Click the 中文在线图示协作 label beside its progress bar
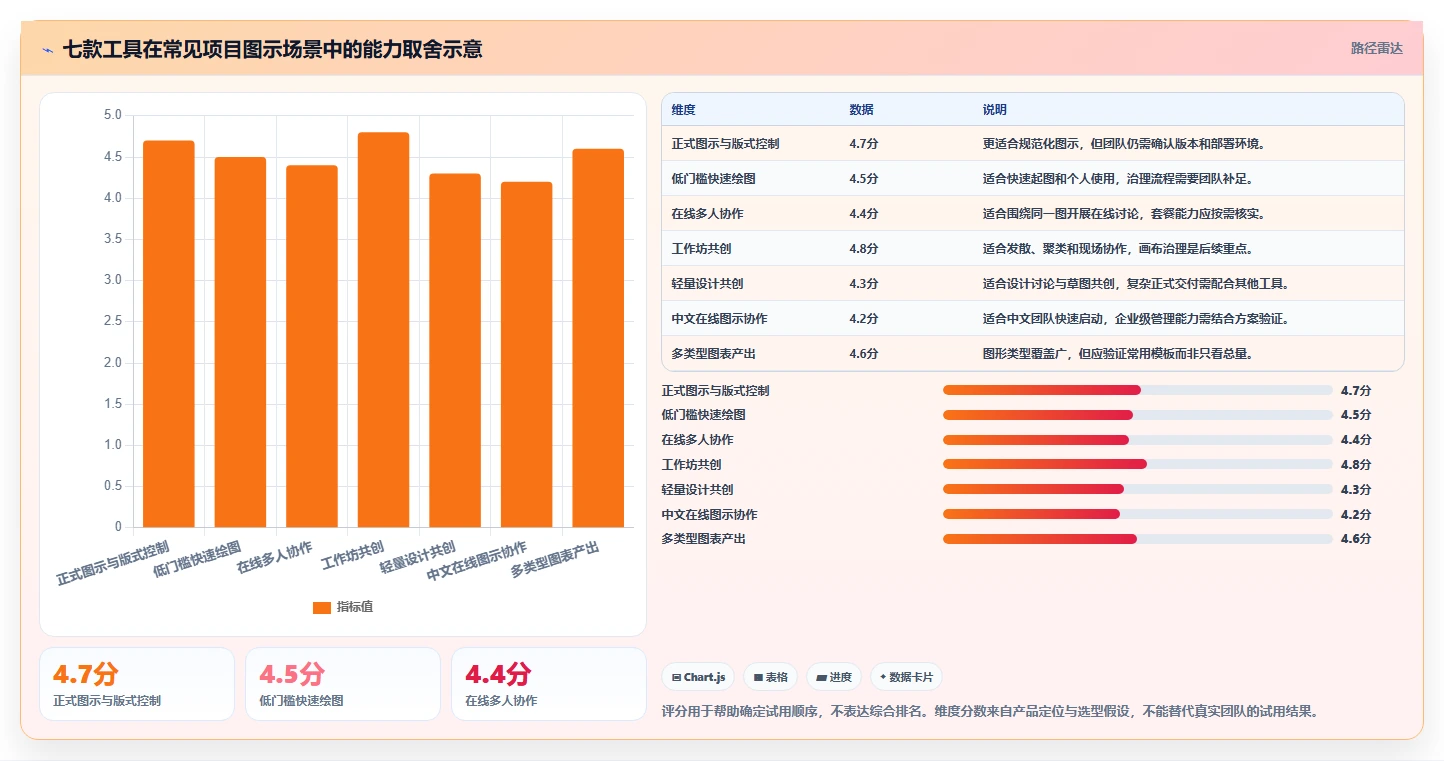Screen dimensions: 1444x761 pos(709,514)
